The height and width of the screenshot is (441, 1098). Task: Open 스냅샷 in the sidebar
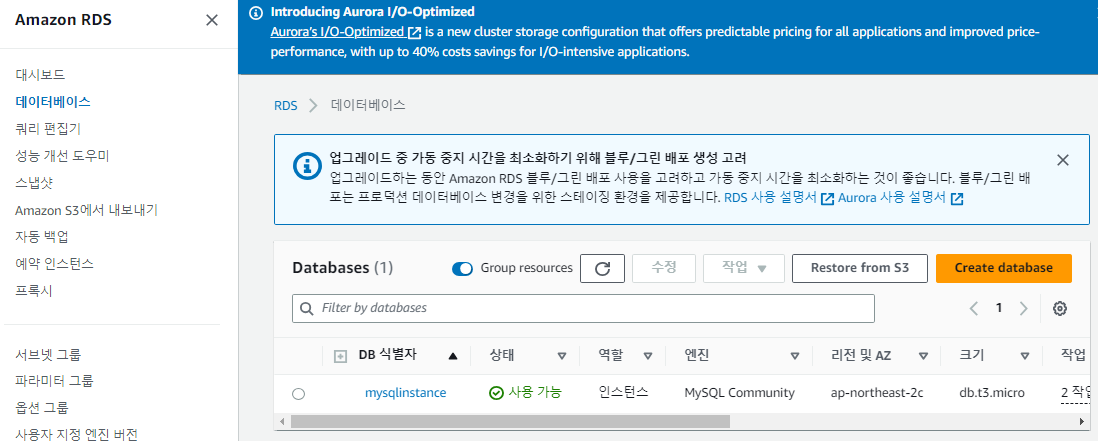coord(34,183)
